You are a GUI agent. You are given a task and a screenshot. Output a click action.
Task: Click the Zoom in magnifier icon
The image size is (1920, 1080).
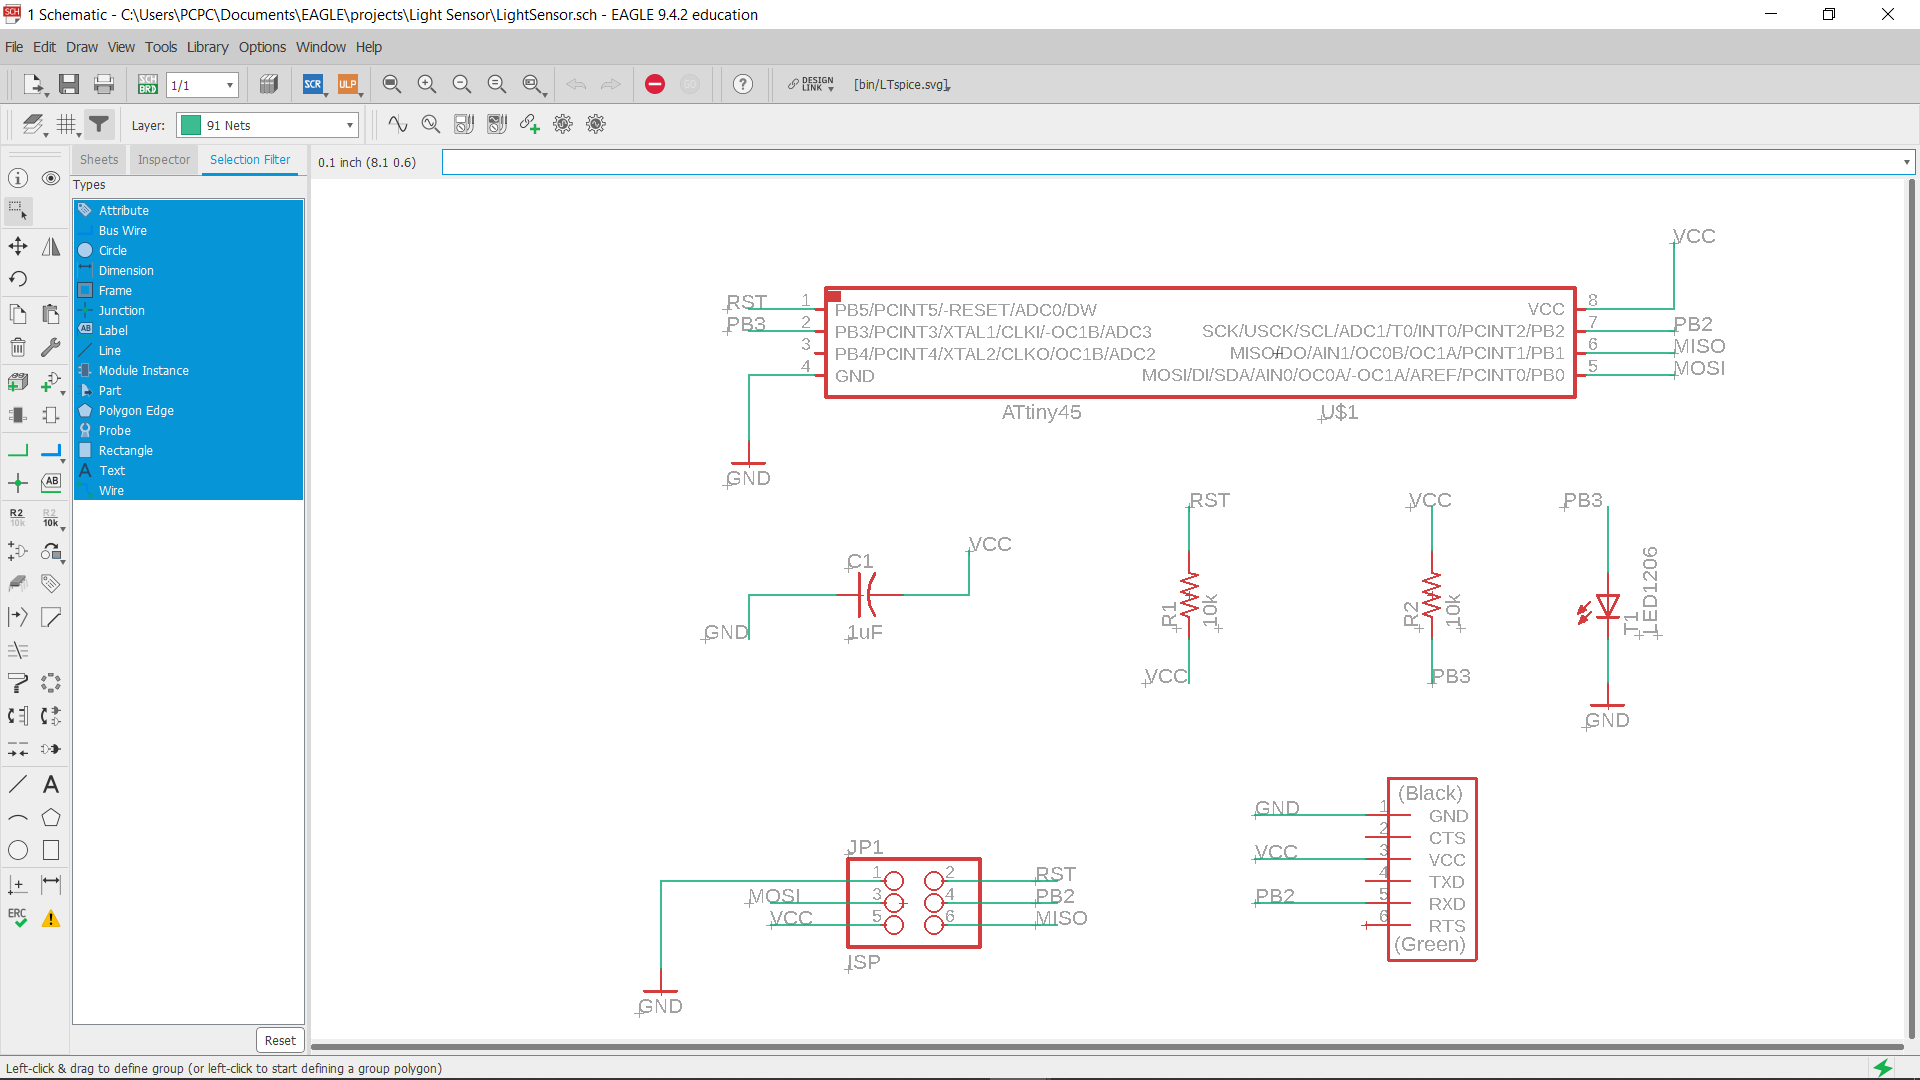pos(427,85)
